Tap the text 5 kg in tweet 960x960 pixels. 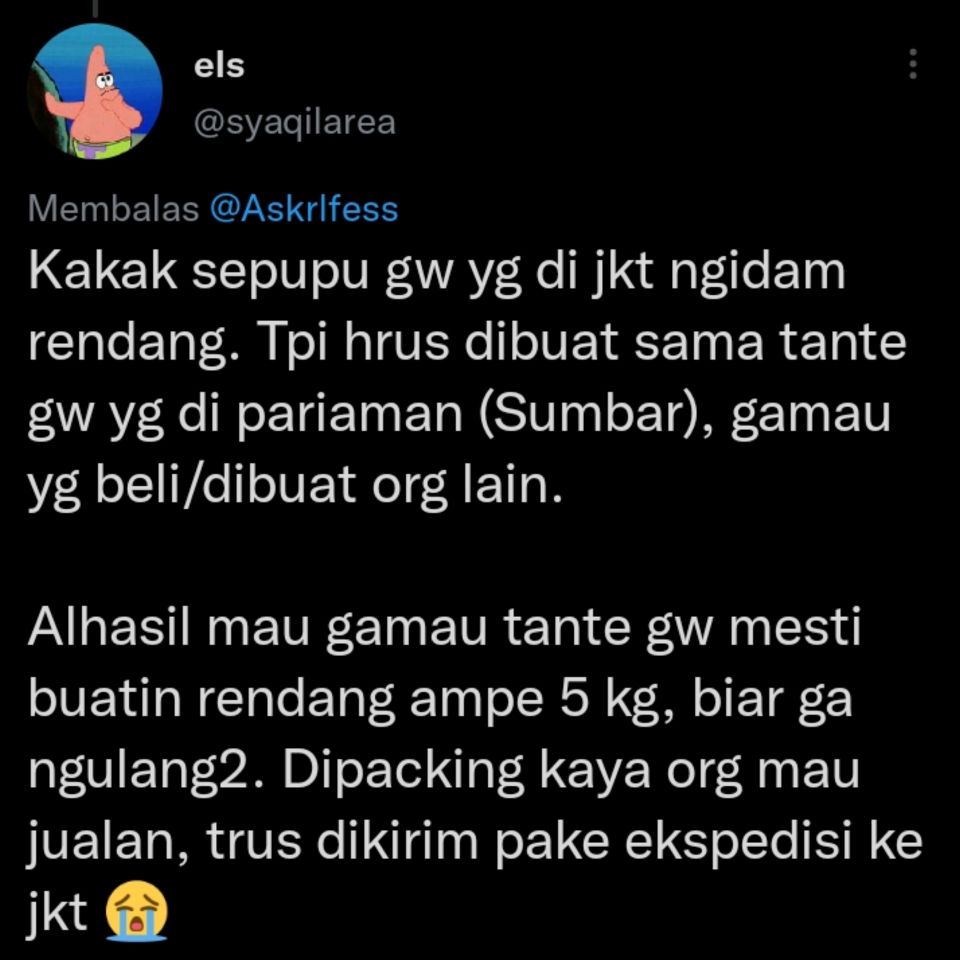tap(619, 699)
